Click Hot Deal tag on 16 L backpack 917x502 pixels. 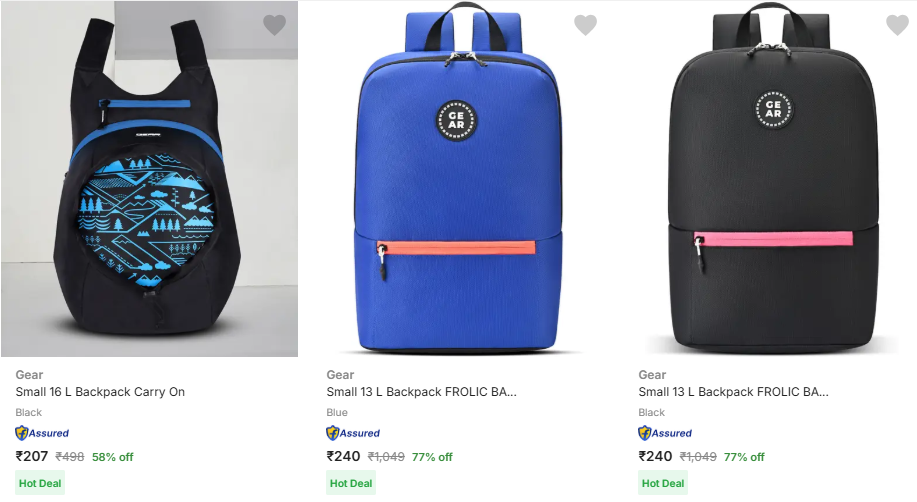pyautogui.click(x=40, y=483)
